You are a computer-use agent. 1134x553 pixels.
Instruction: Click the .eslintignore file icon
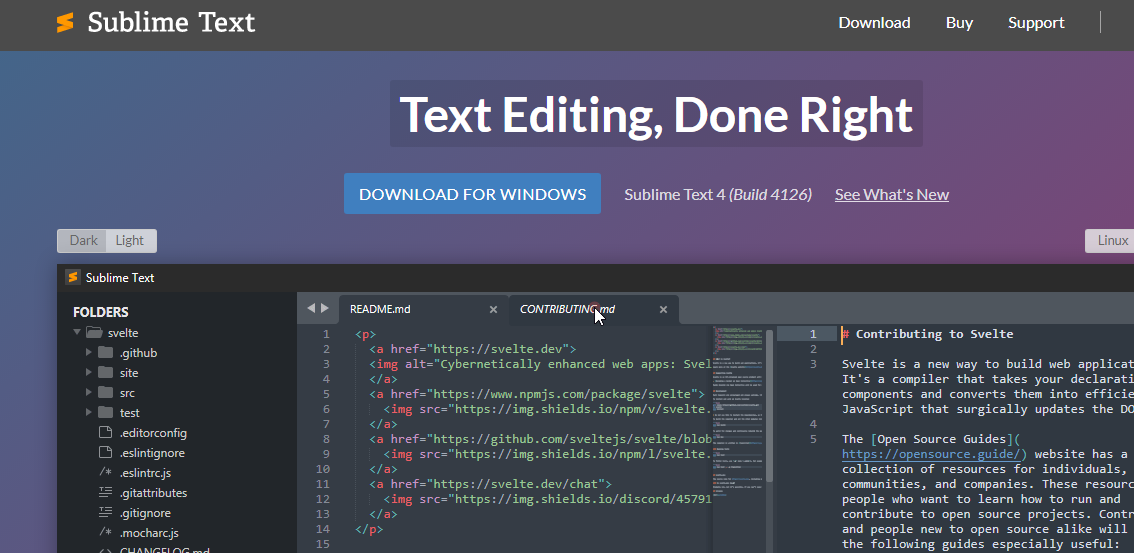point(106,453)
